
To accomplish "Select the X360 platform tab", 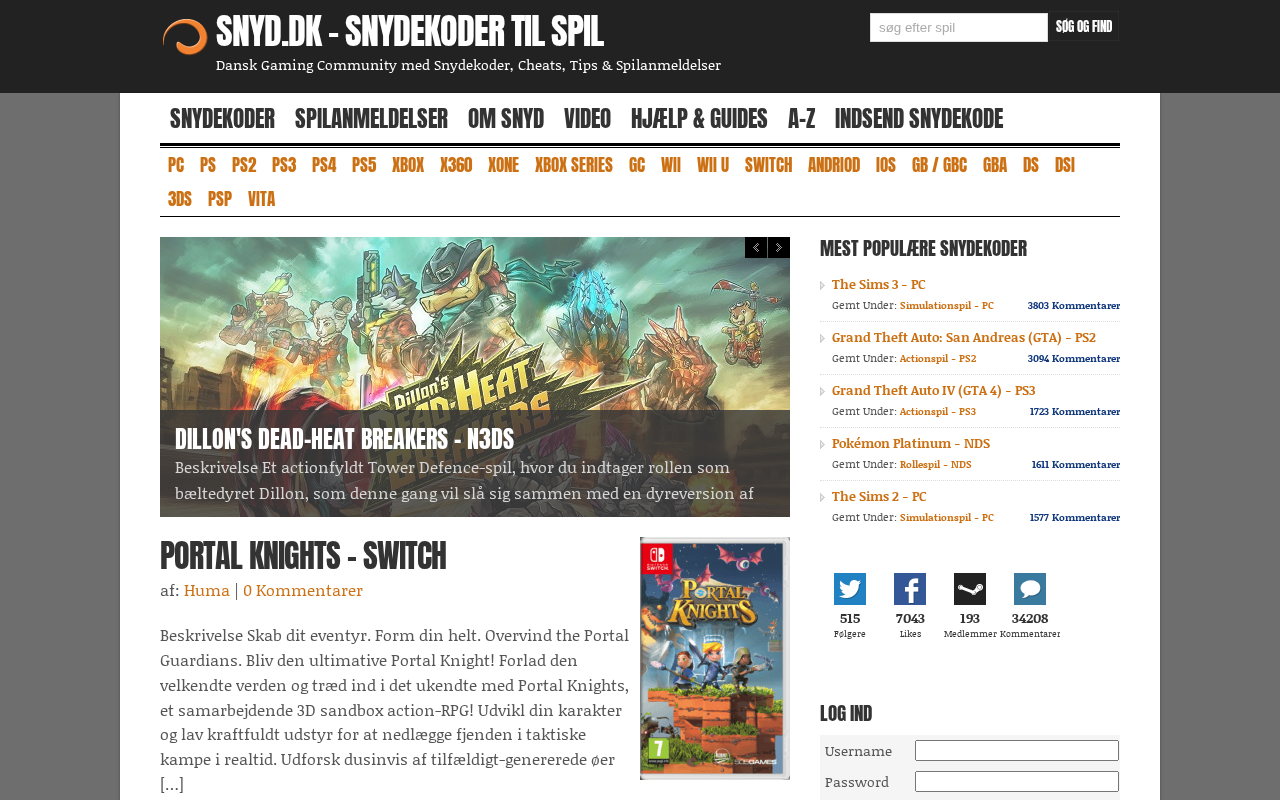I will pos(456,165).
